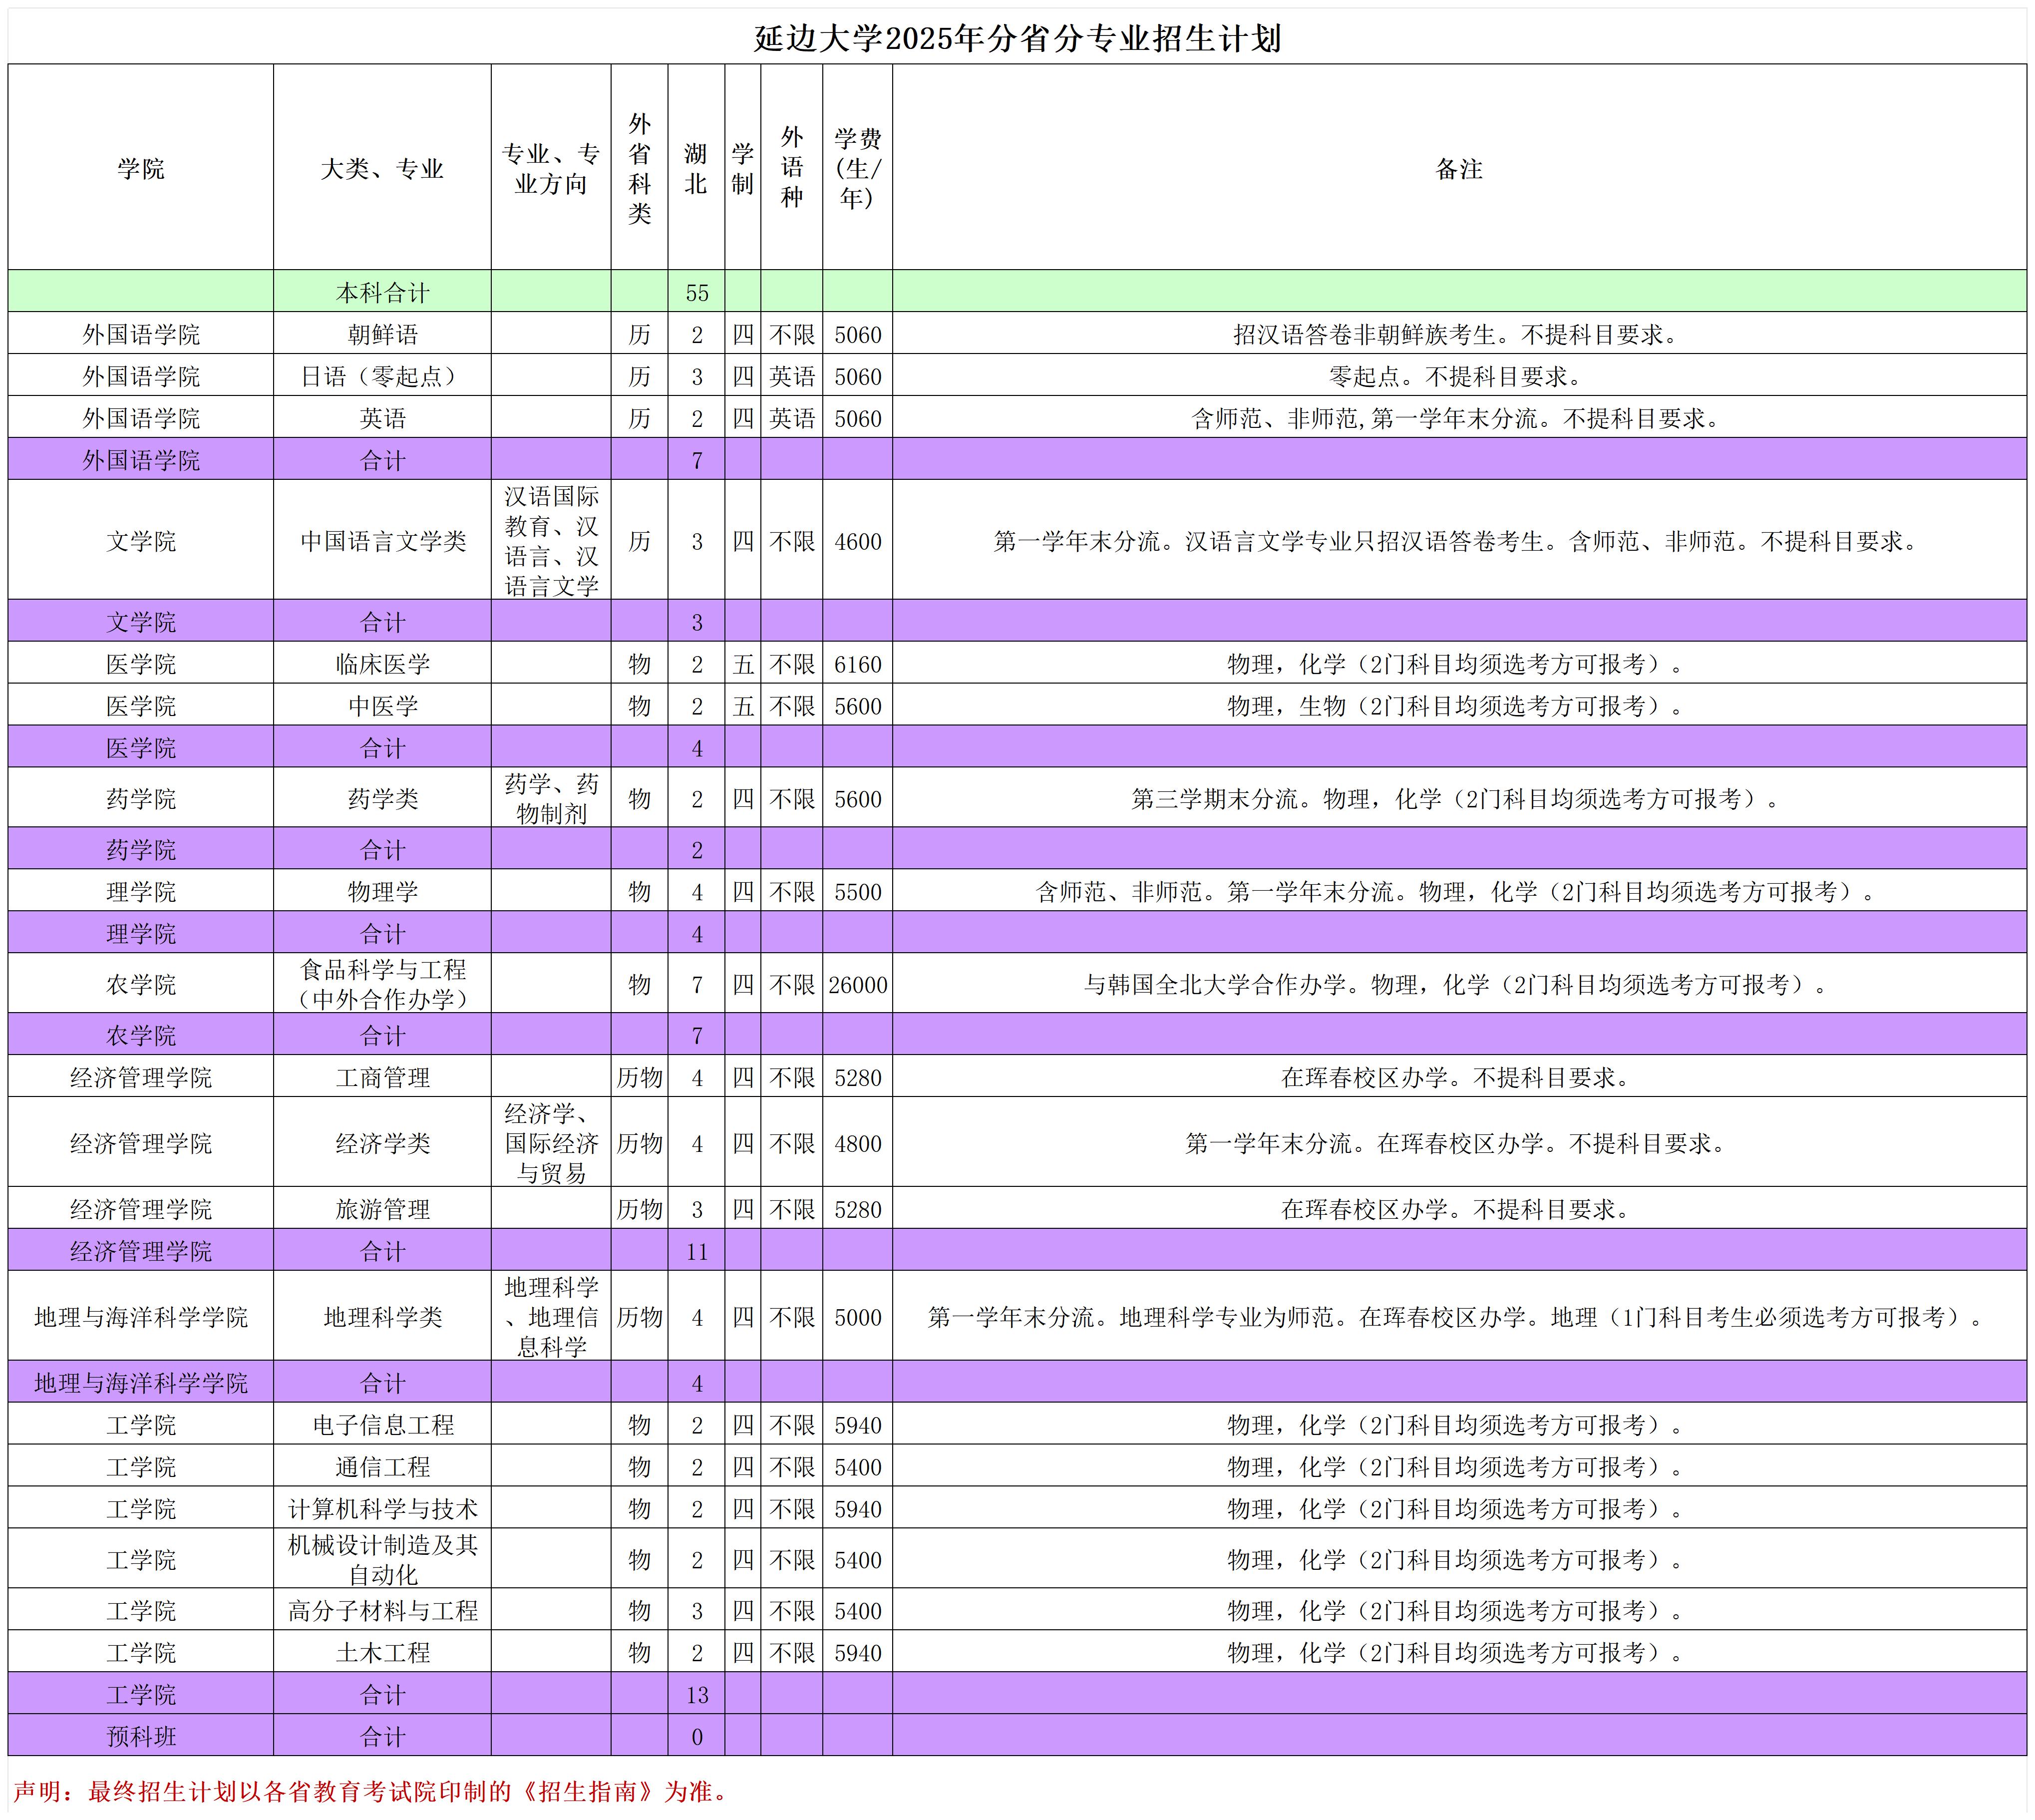Select the 临床医学 major cell
The width and height of the screenshot is (2035, 1820).
[x=382, y=664]
